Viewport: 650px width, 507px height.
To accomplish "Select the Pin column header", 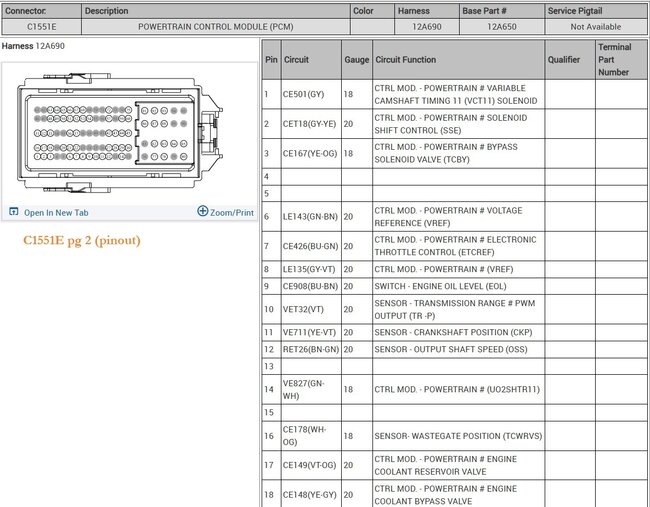I will [271, 60].
